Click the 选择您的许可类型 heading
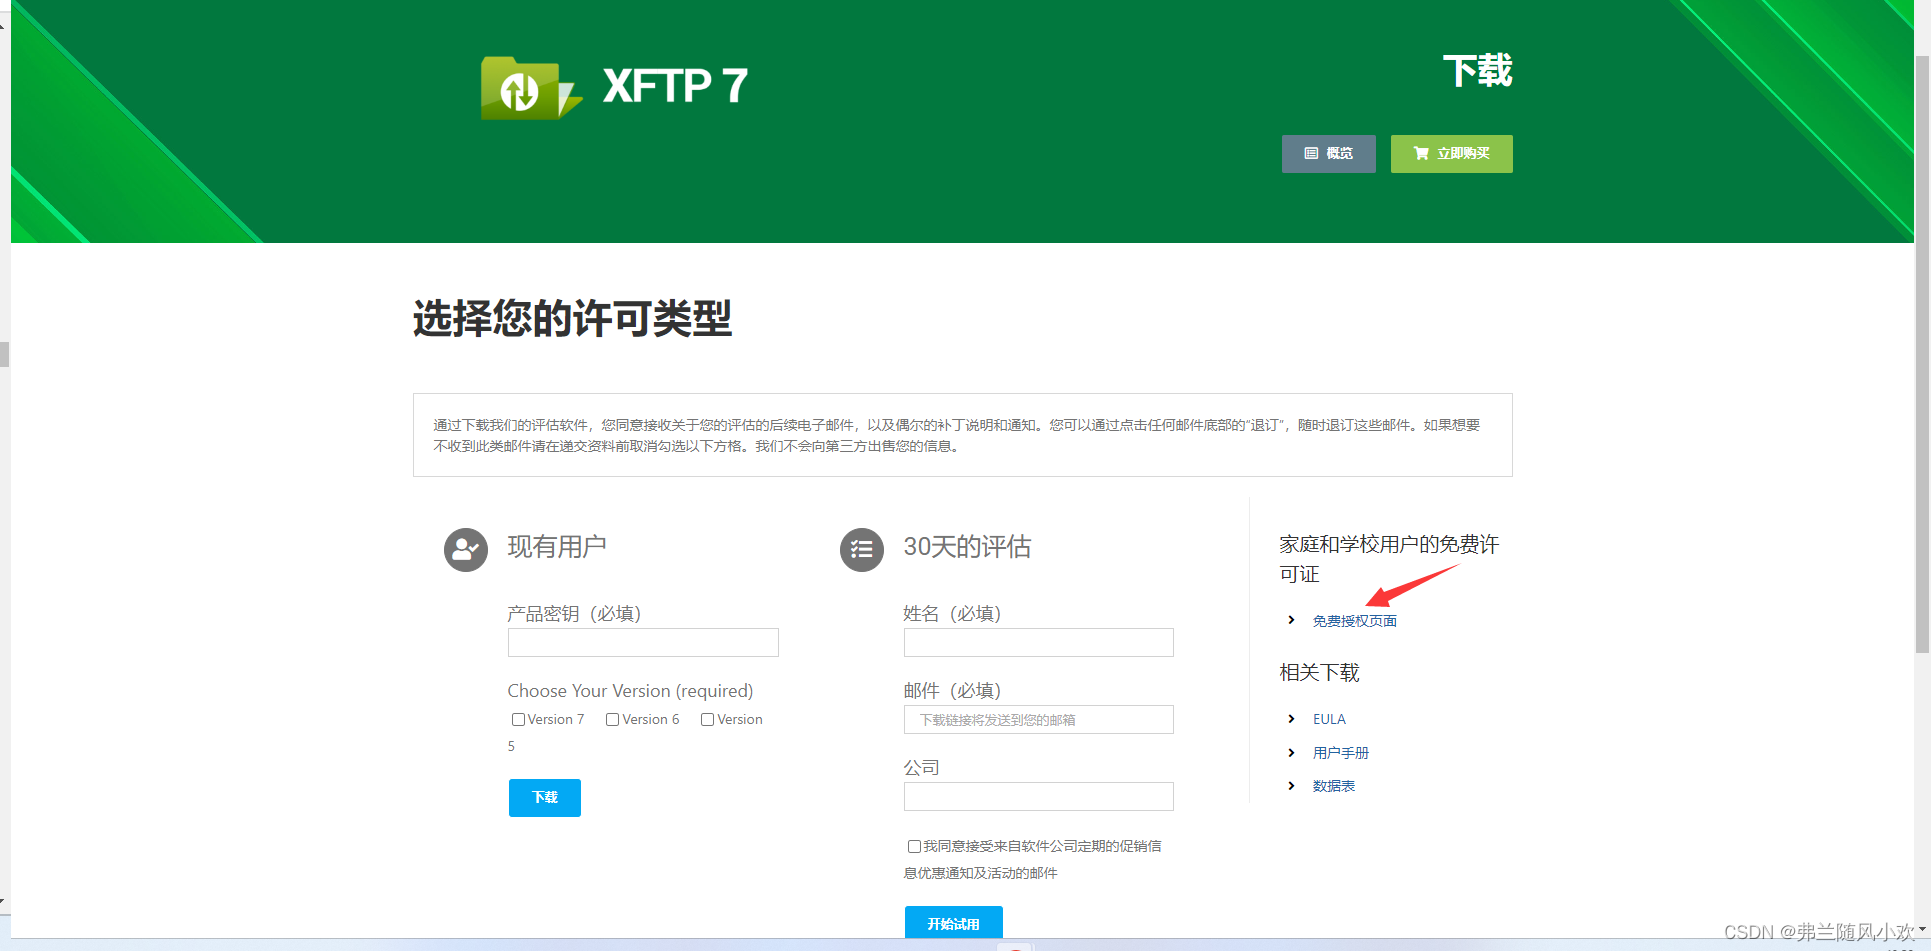 coord(572,319)
